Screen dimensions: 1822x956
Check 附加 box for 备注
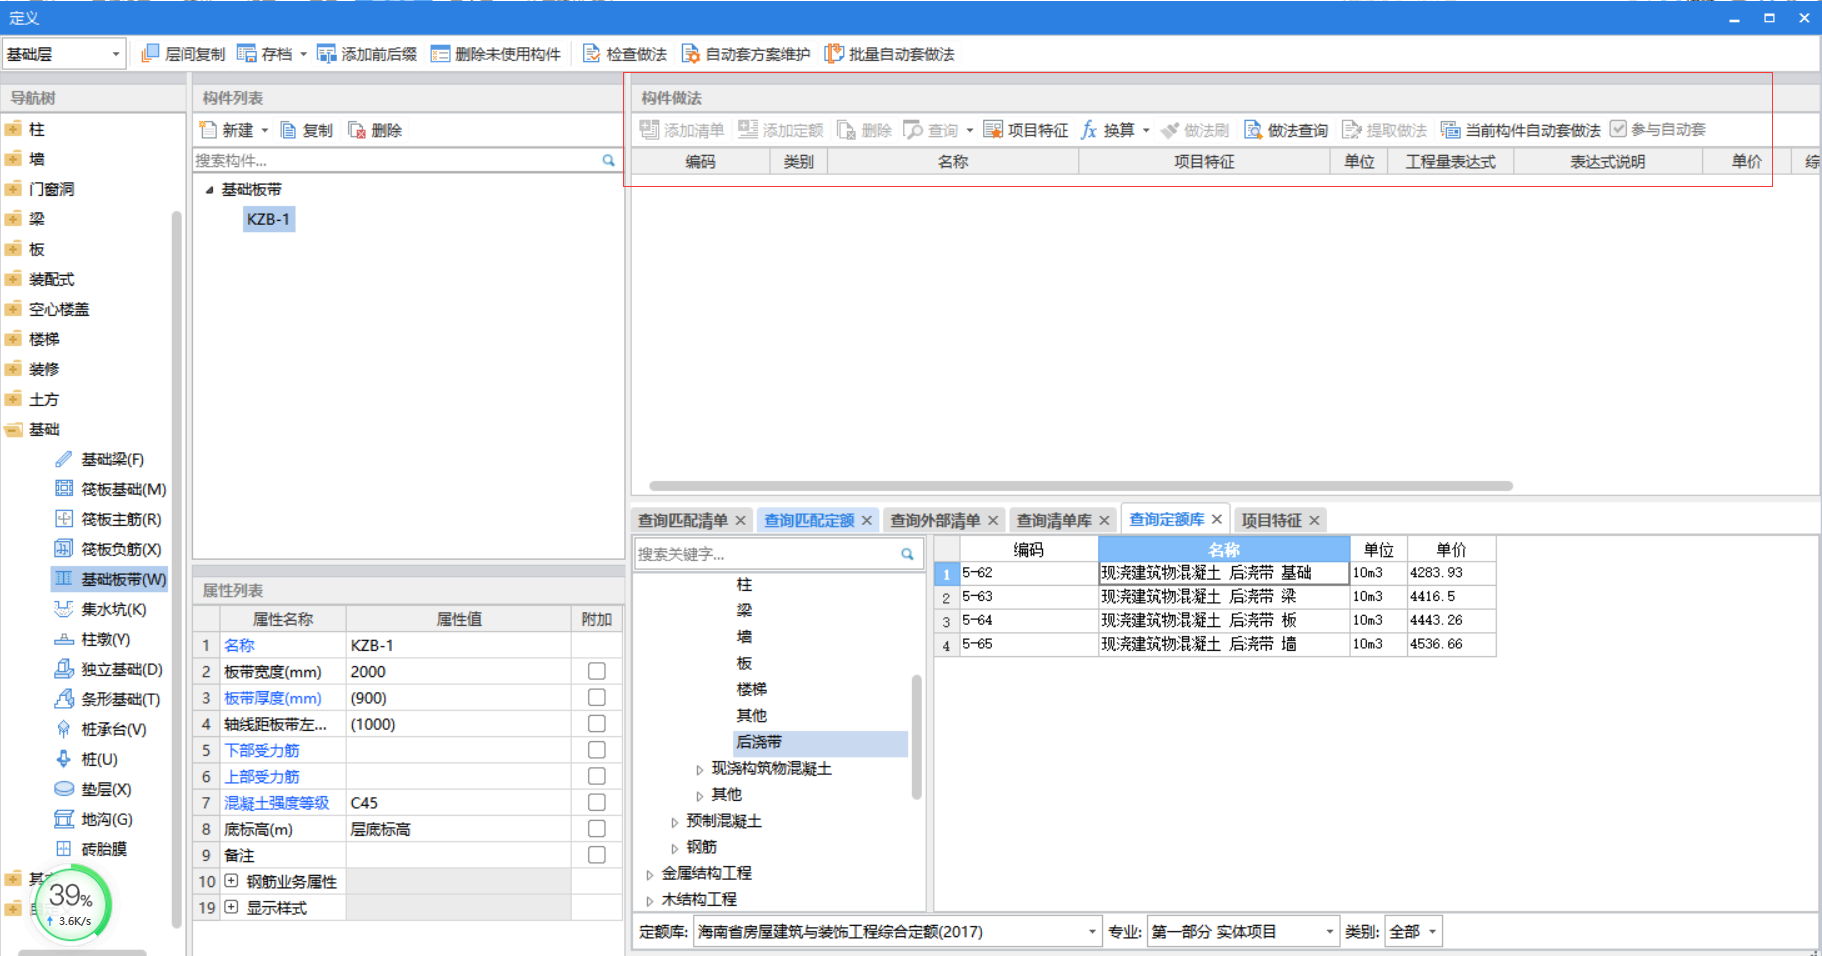point(597,855)
